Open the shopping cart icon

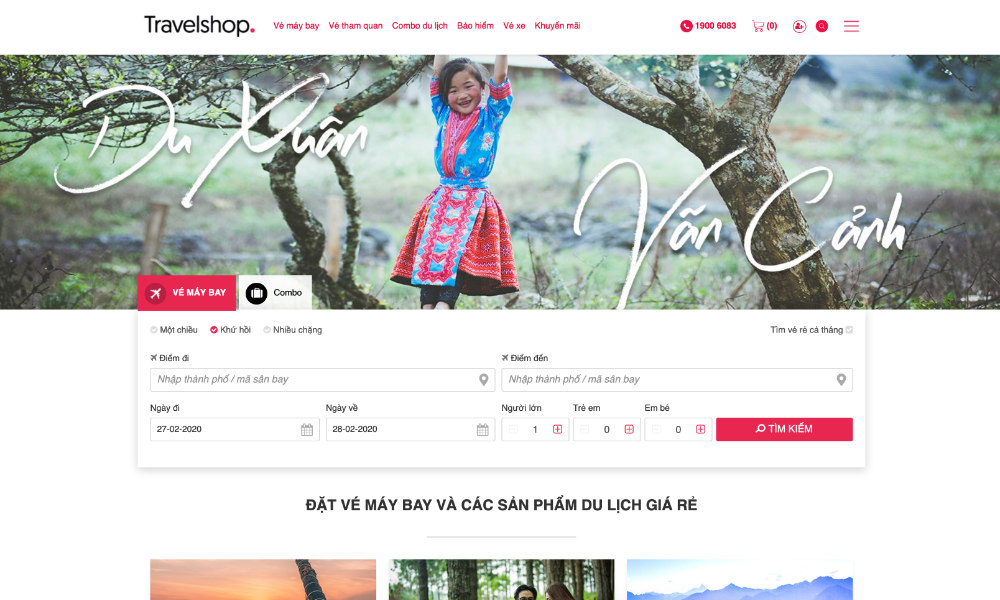[758, 26]
